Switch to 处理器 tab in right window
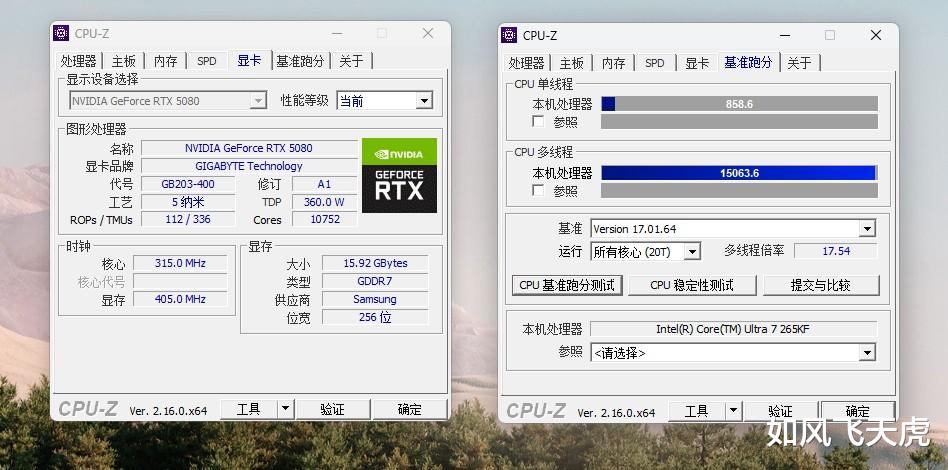Image resolution: width=948 pixels, height=470 pixels. click(x=527, y=63)
